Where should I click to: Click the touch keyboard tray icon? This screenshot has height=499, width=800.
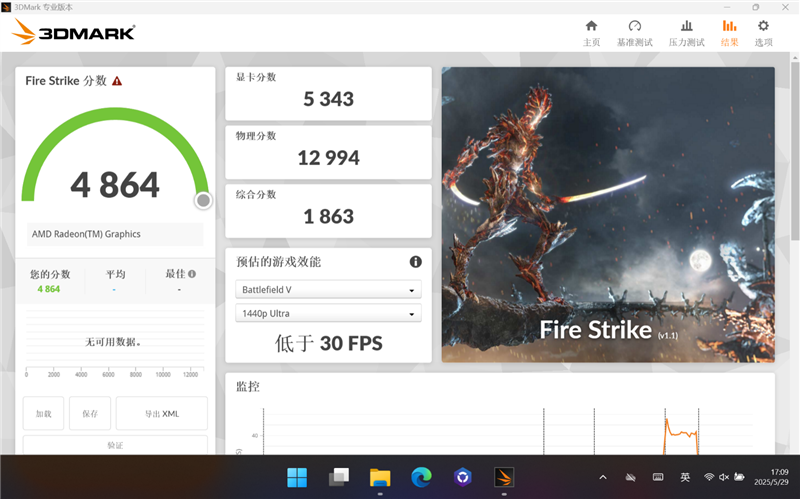pyautogui.click(x=658, y=478)
